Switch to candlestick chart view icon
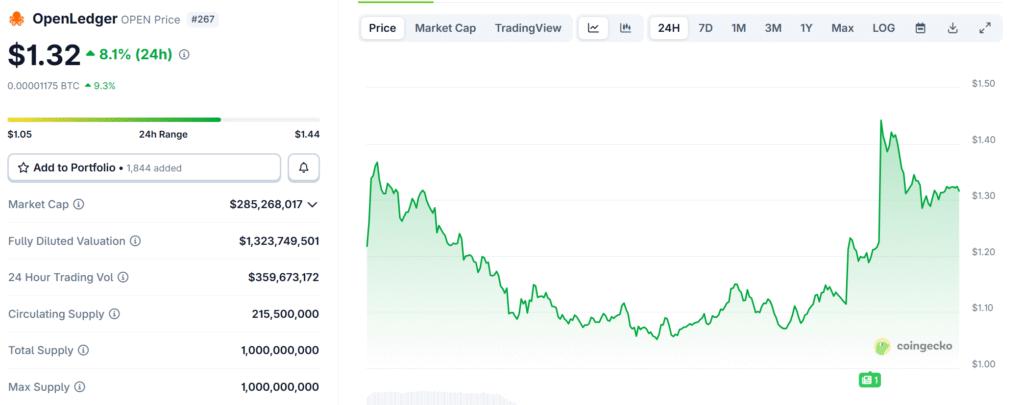The width and height of the screenshot is (1024, 405). [x=625, y=28]
